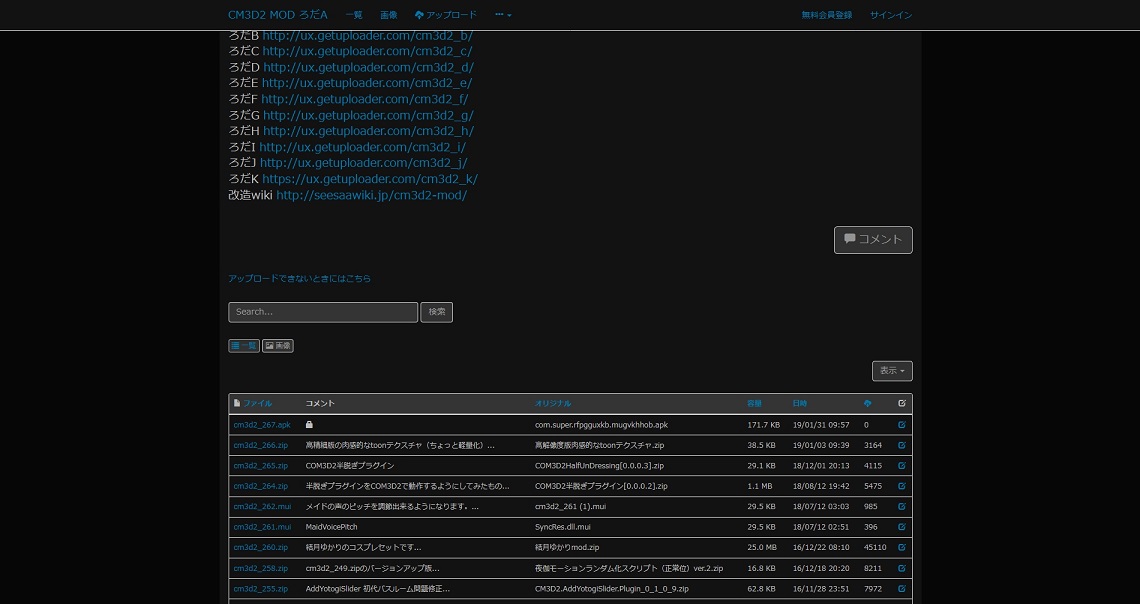Switch to image view toggle 画像
Viewport: 1140px width, 604px height.
click(x=278, y=346)
